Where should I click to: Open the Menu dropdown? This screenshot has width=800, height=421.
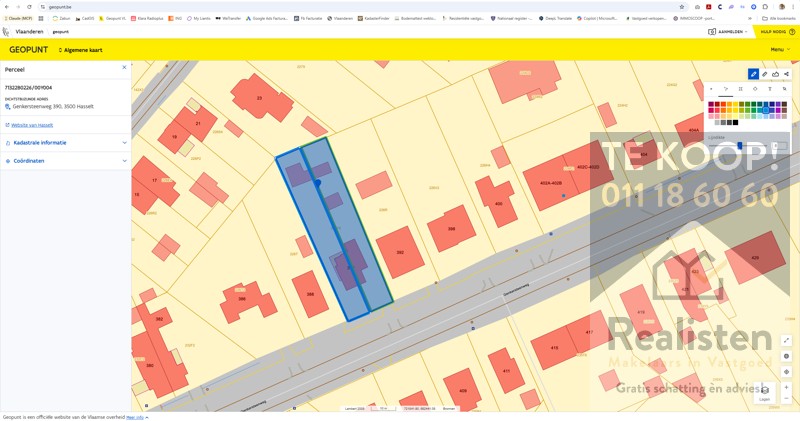(779, 49)
